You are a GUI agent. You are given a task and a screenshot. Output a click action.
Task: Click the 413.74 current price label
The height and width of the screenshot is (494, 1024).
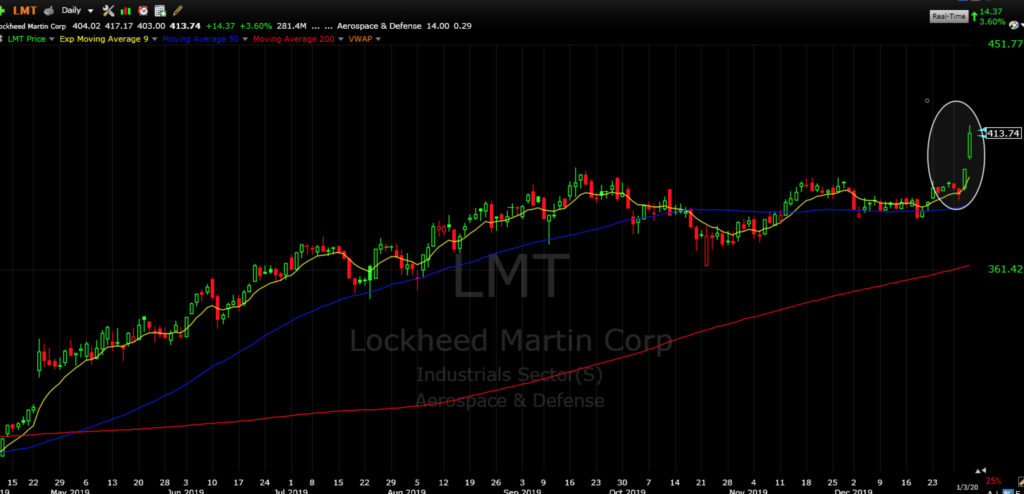[x=1003, y=133]
